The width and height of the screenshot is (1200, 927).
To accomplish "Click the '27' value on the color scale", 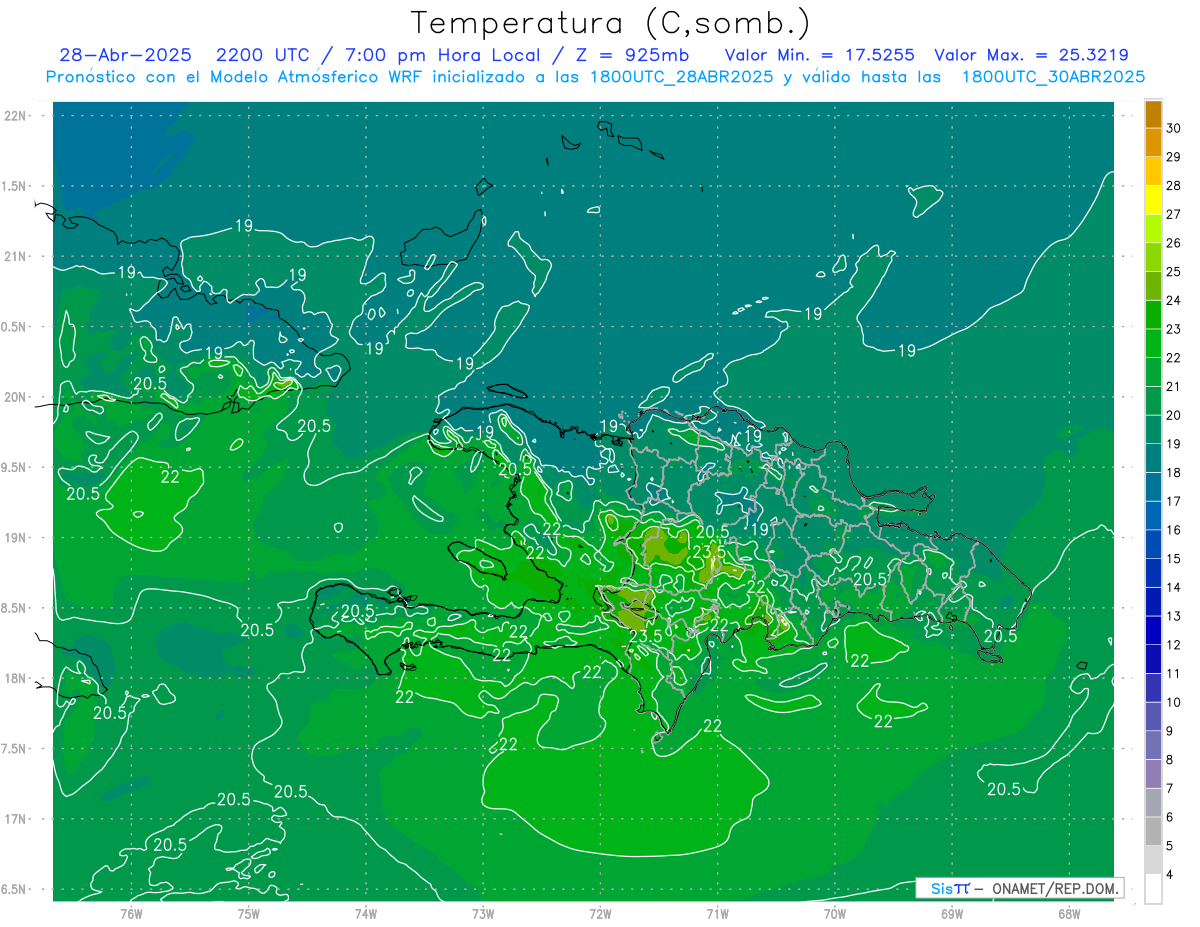I will [1175, 214].
